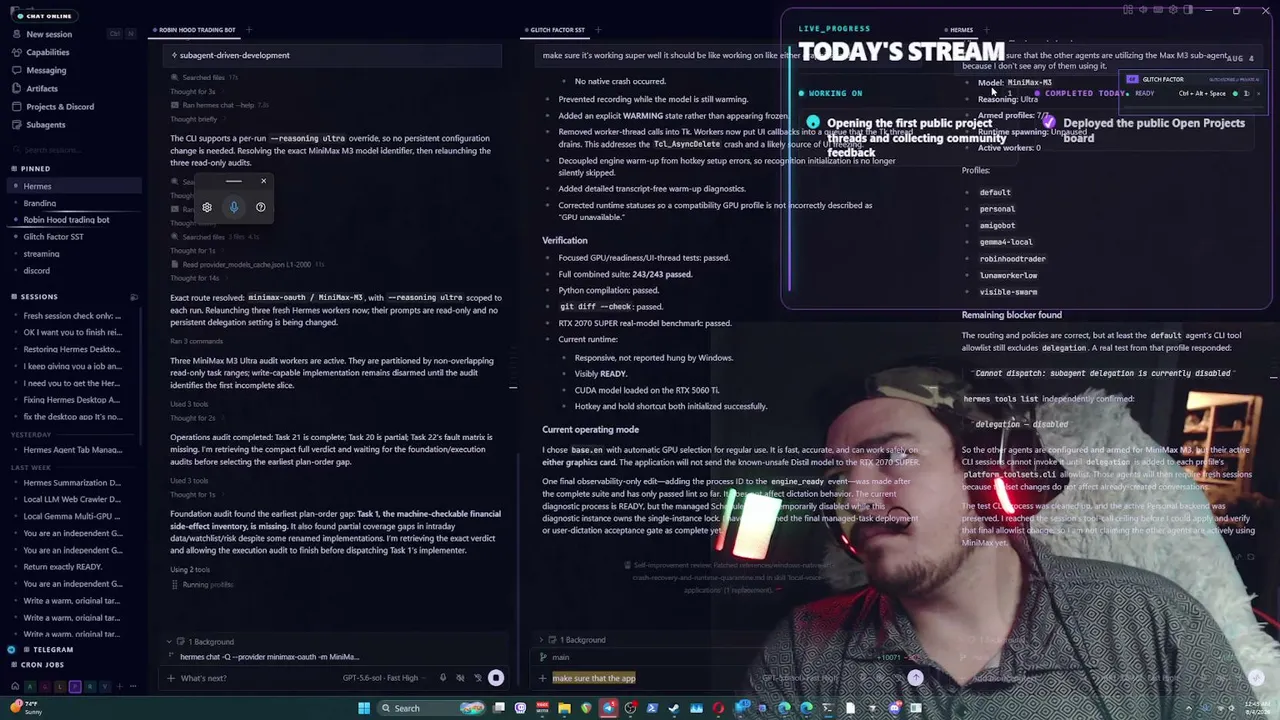Open pinned Glitch Factor SST session

72,237
